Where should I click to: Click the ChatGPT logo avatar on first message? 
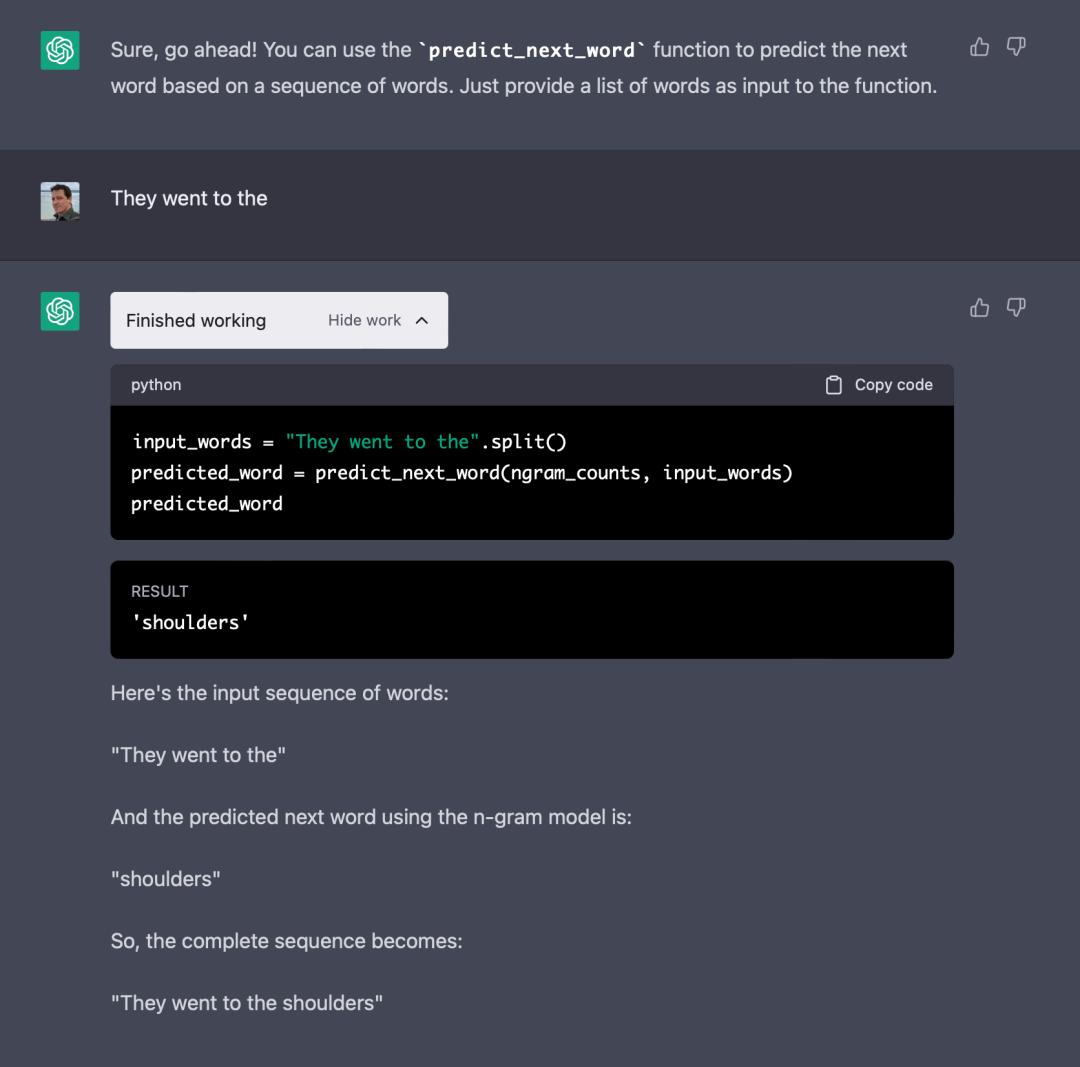(x=60, y=50)
